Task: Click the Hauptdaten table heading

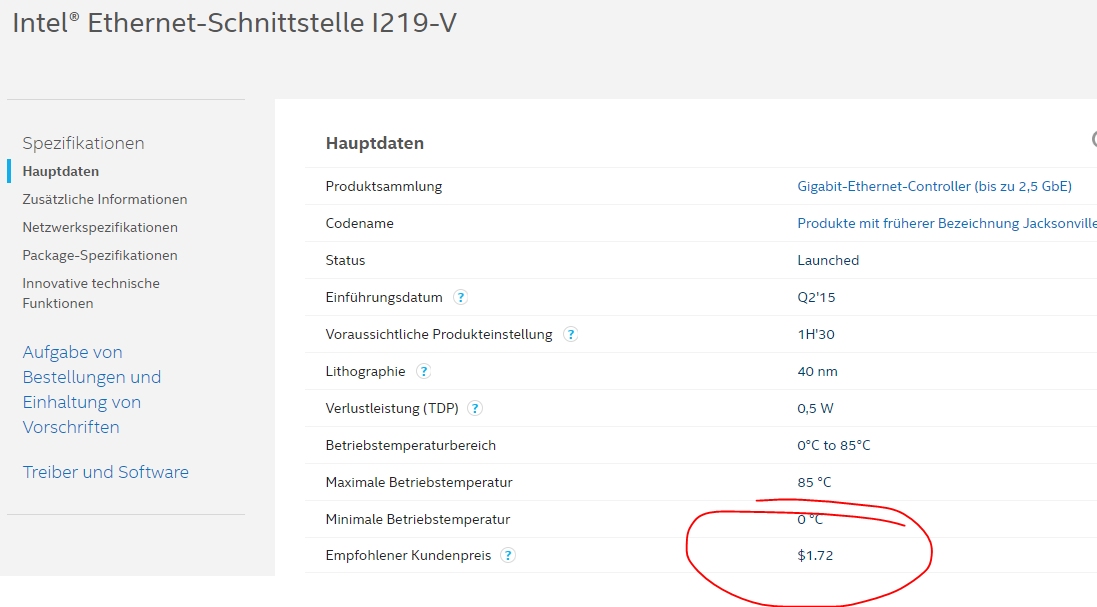Action: click(375, 143)
